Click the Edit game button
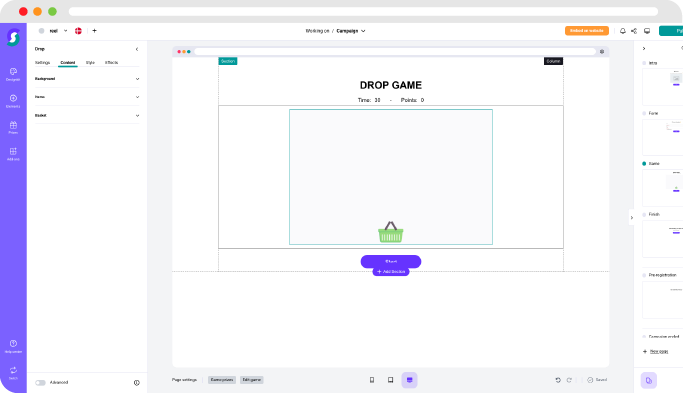The height and width of the screenshot is (393, 683). 251,380
